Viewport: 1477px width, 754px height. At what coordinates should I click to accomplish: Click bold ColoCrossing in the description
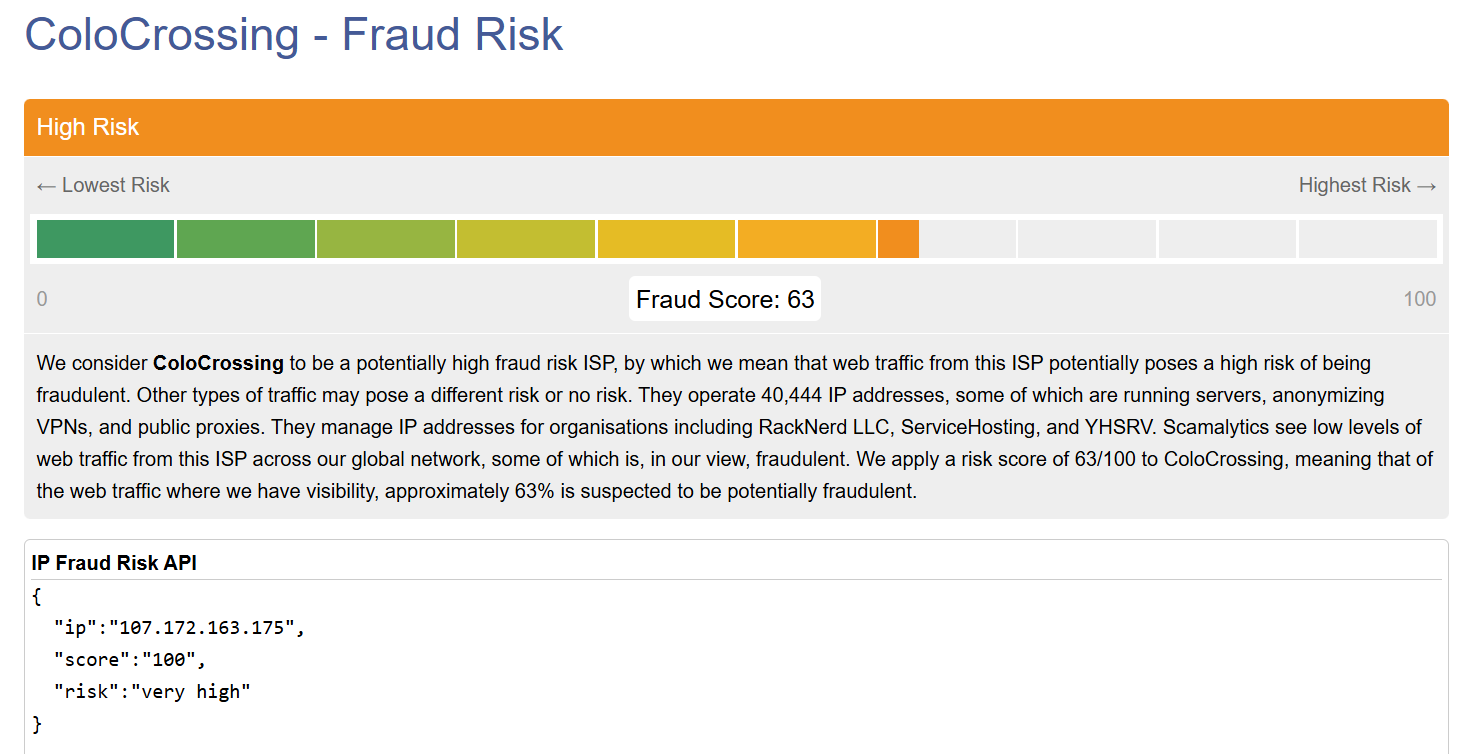tap(218, 362)
